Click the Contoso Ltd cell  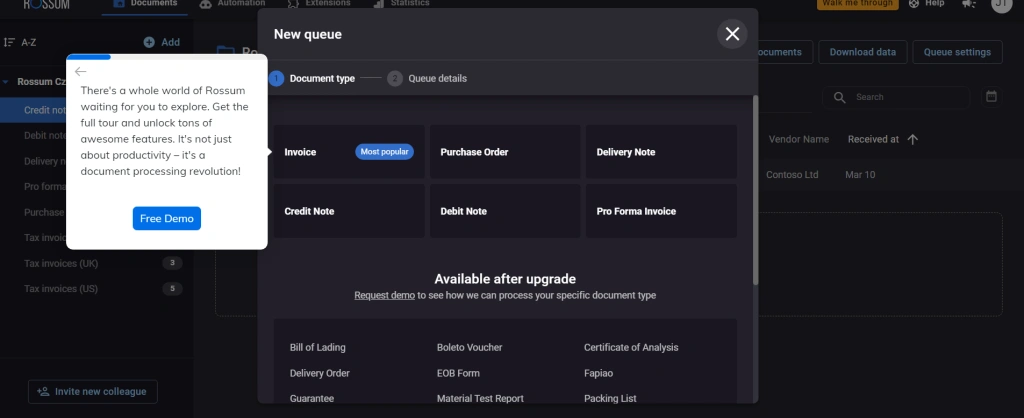[792, 175]
